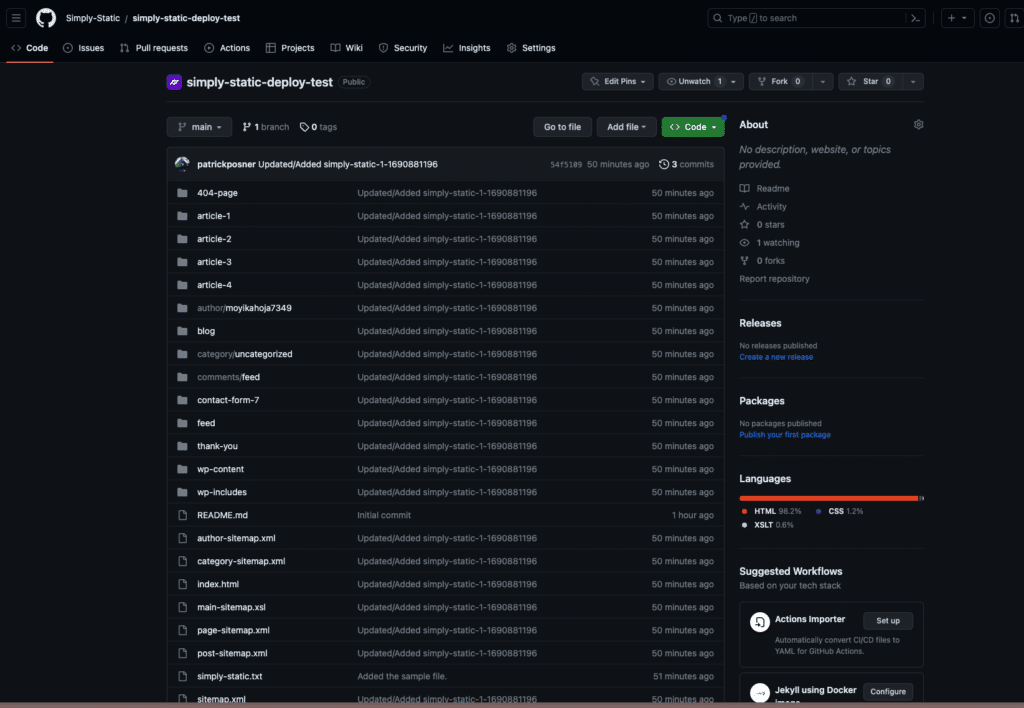Expand the Add file dropdown

pyautogui.click(x=626, y=127)
